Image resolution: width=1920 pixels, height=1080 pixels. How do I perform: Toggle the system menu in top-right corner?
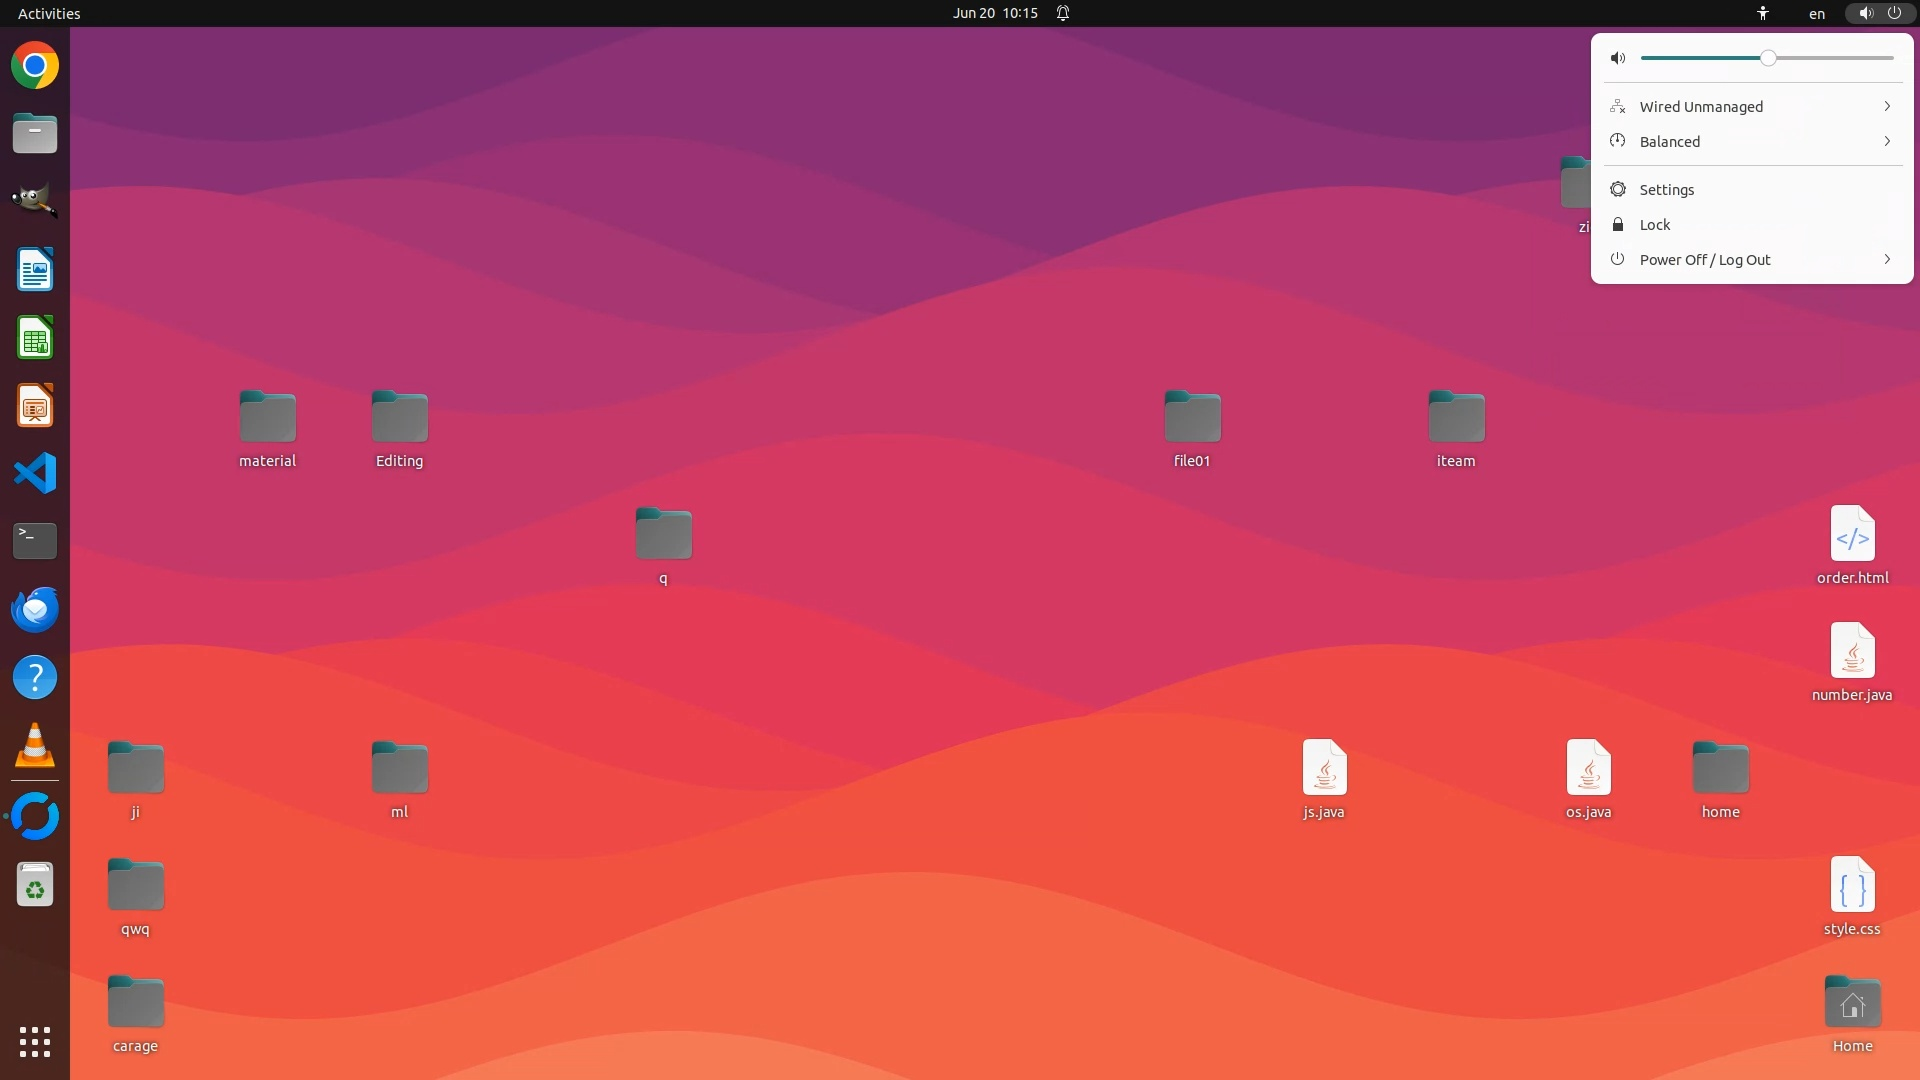point(1879,13)
